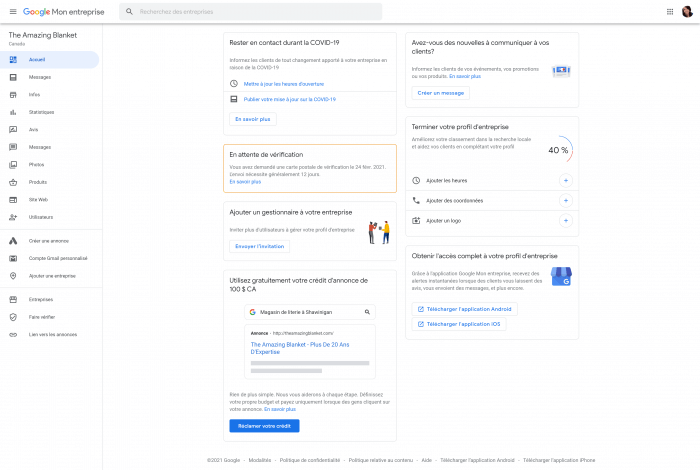Click the Avis review icon
Image resolution: width=700 pixels, height=470 pixels.
pos(13,129)
